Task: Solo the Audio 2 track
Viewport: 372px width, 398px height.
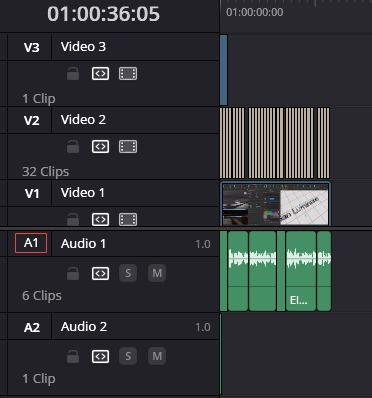Action: click(x=128, y=356)
